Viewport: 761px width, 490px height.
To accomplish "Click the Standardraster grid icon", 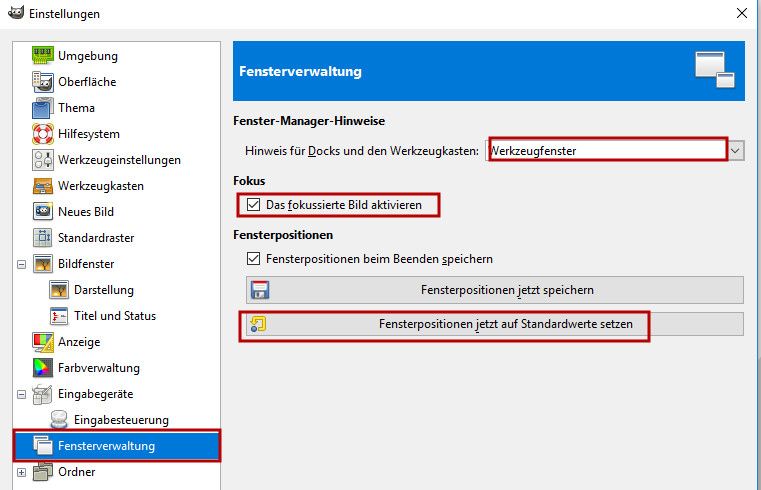I will pyautogui.click(x=42, y=237).
